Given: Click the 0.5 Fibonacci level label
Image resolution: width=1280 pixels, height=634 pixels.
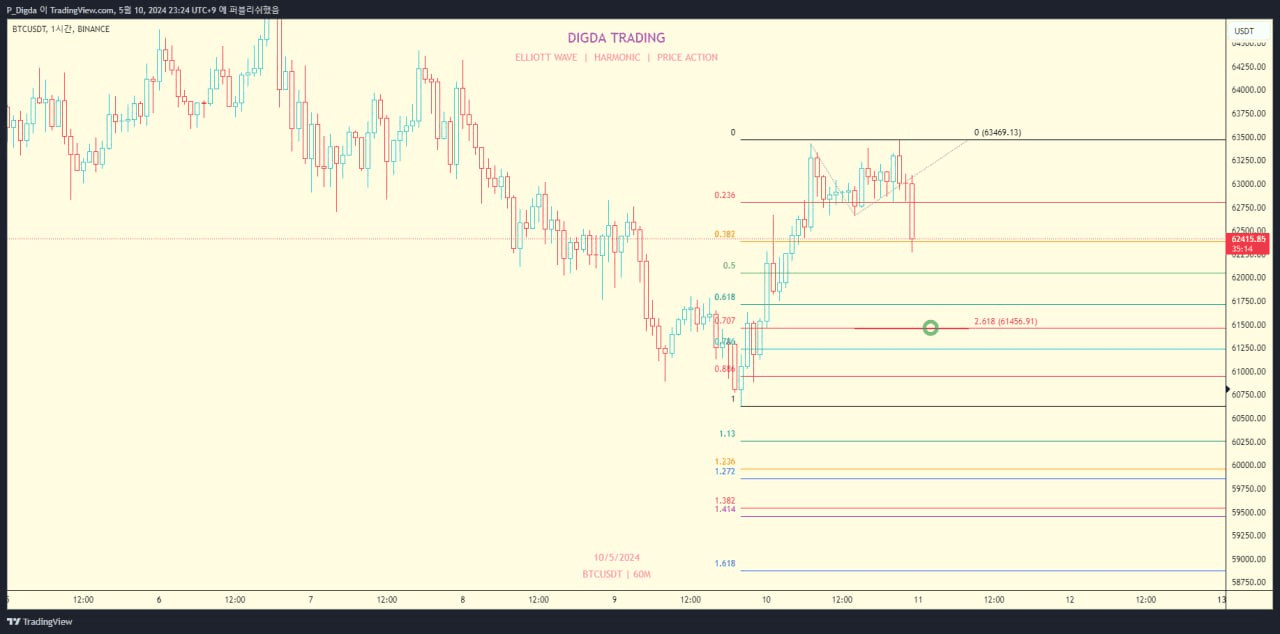Looking at the screenshot, I should pos(729,266).
